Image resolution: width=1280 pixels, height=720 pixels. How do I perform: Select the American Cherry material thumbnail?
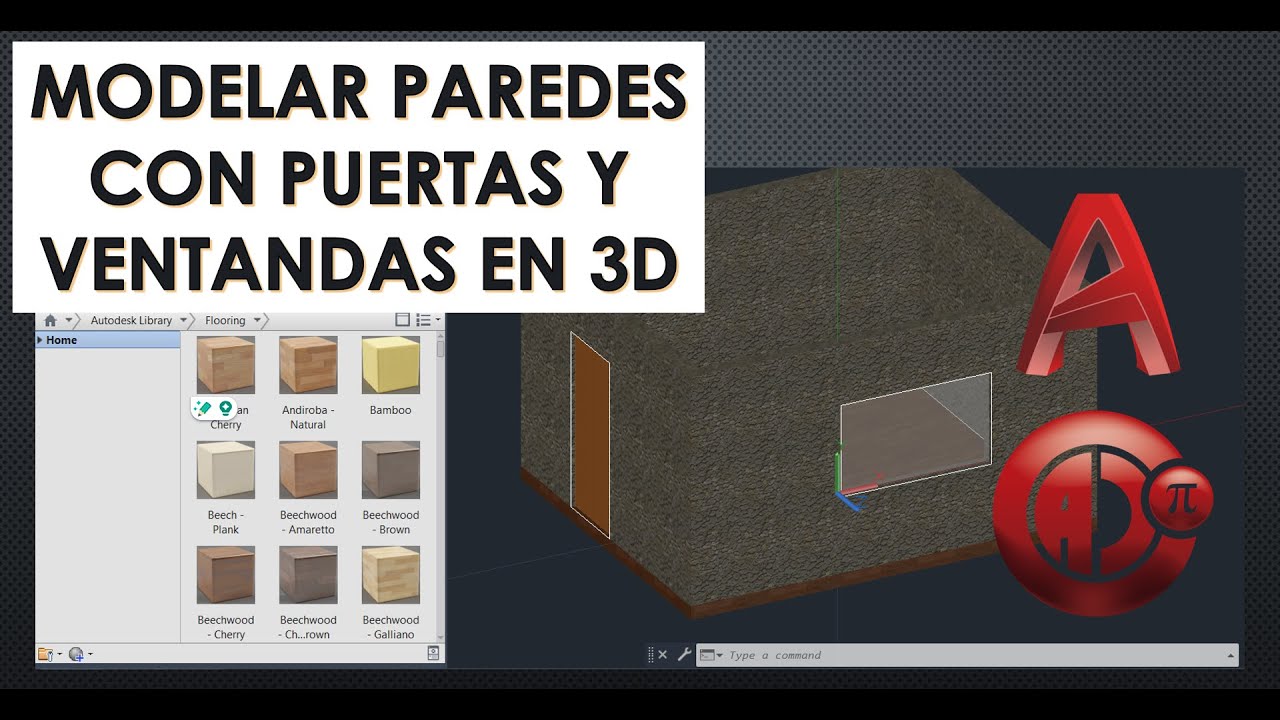pyautogui.click(x=226, y=364)
